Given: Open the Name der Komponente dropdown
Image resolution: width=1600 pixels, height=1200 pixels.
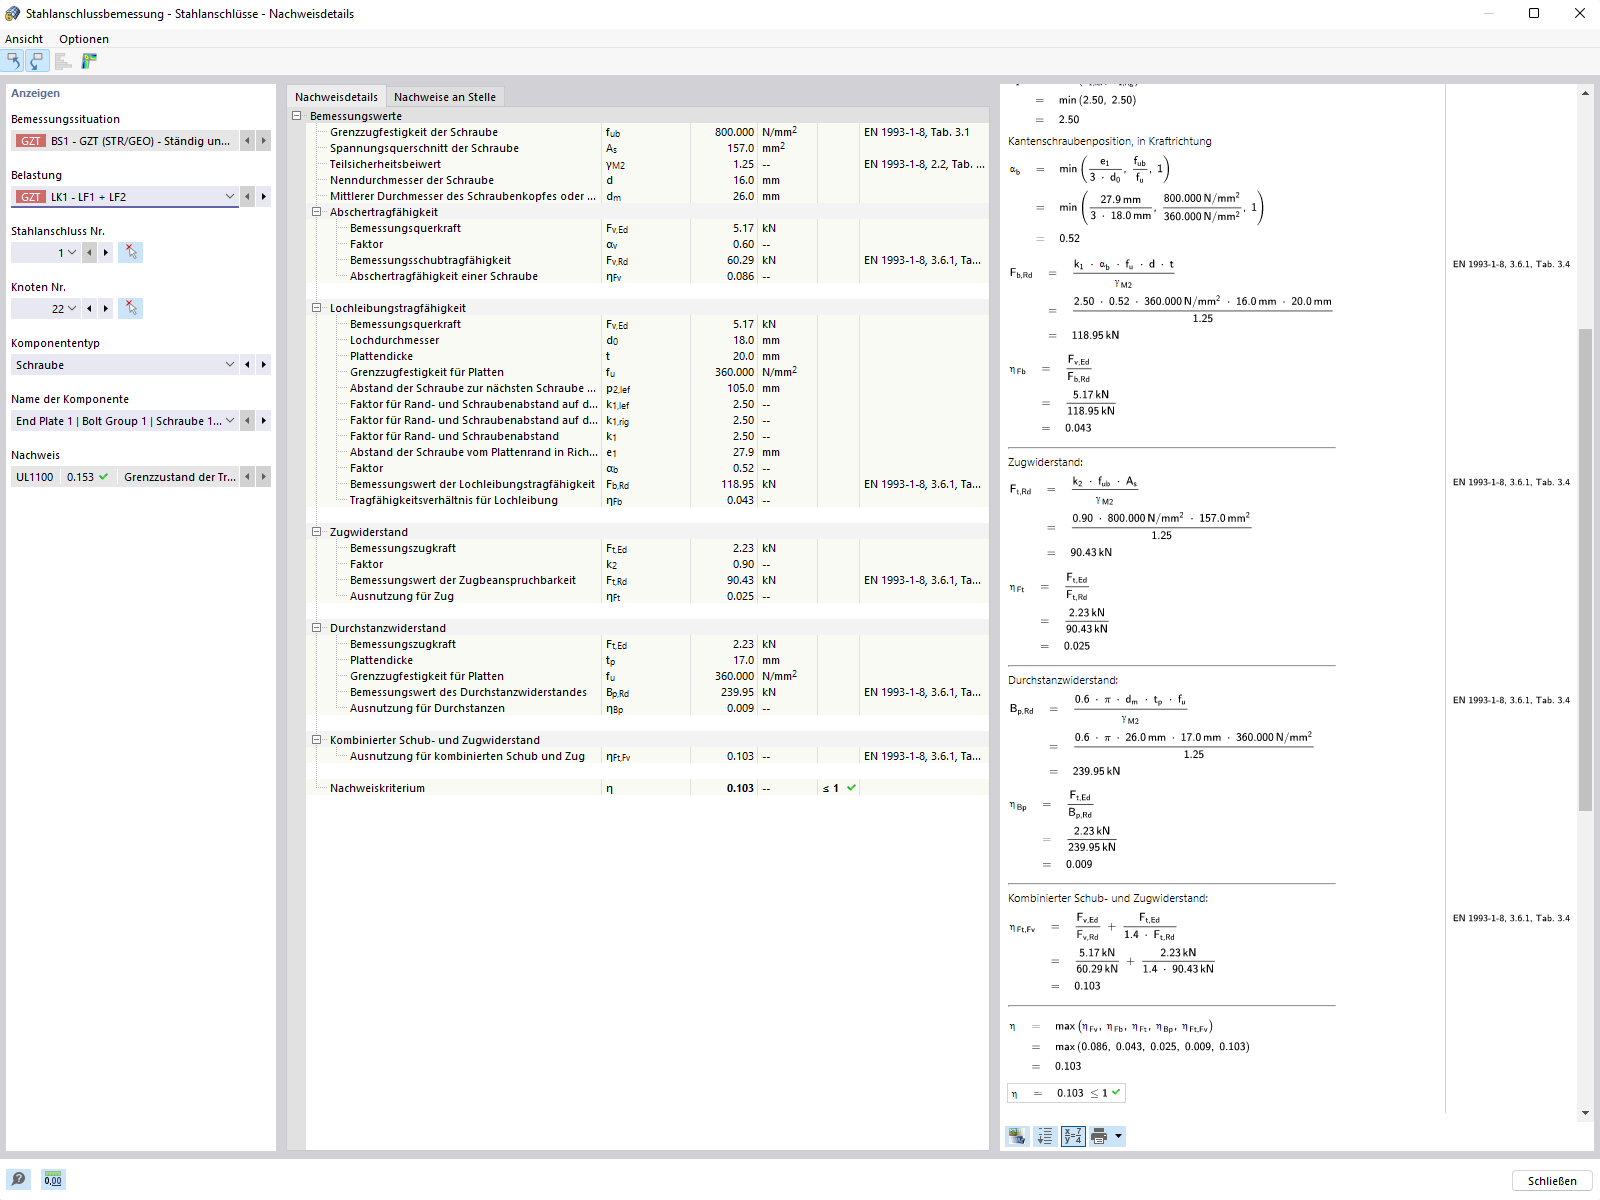Looking at the screenshot, I should click(x=230, y=421).
